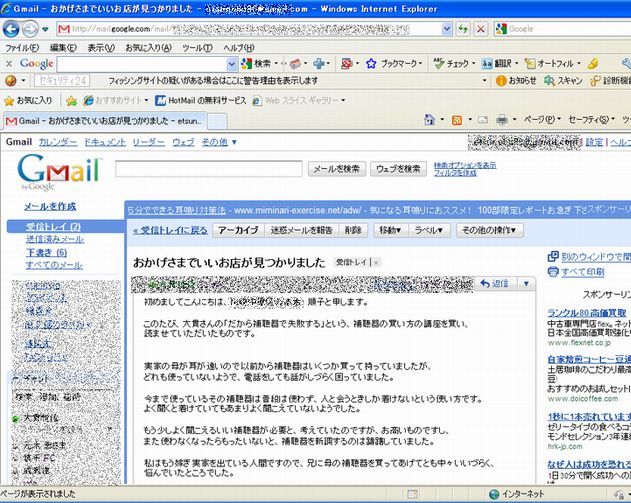Click the Google search provider box
Screen dimensions: 631x503
(563, 29)
